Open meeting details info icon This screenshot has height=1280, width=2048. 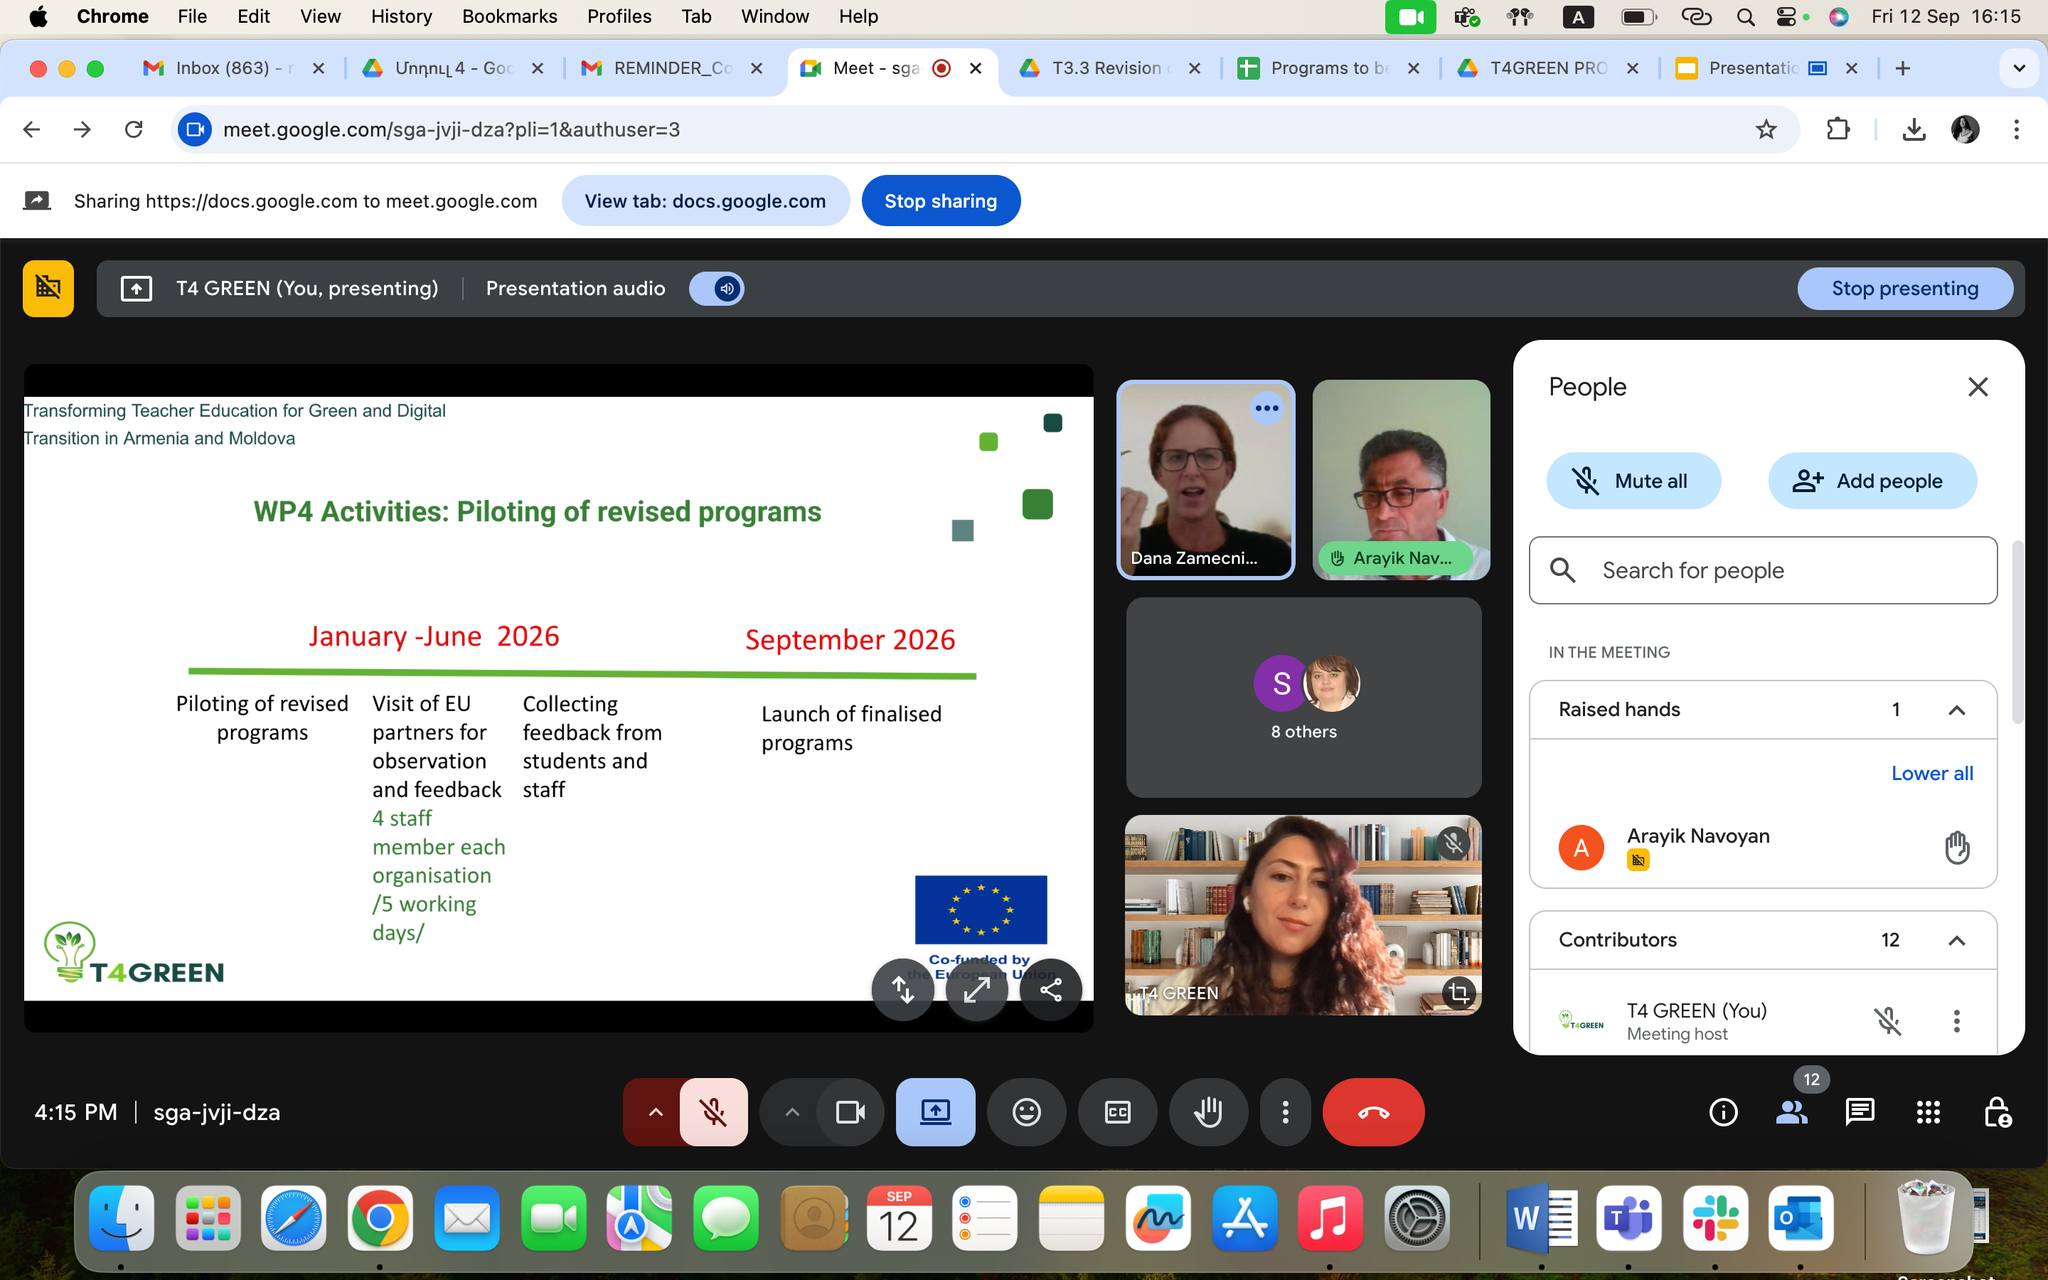click(x=1723, y=1112)
